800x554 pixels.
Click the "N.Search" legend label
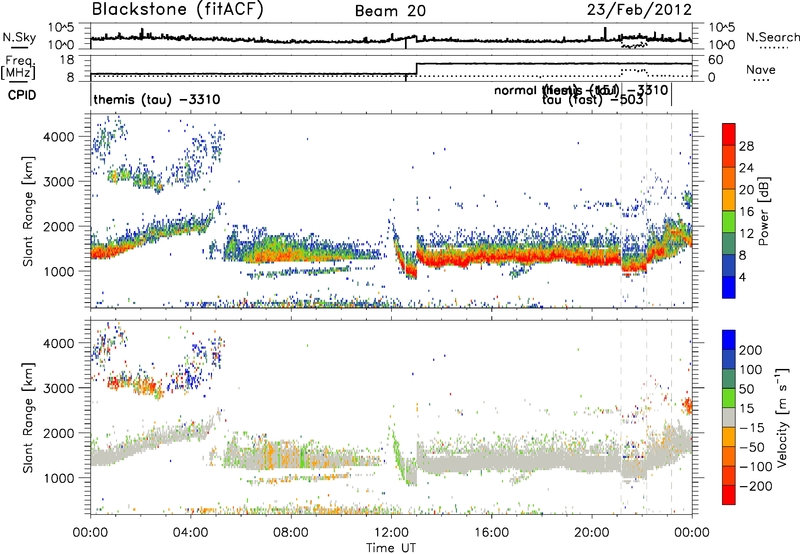(772, 37)
